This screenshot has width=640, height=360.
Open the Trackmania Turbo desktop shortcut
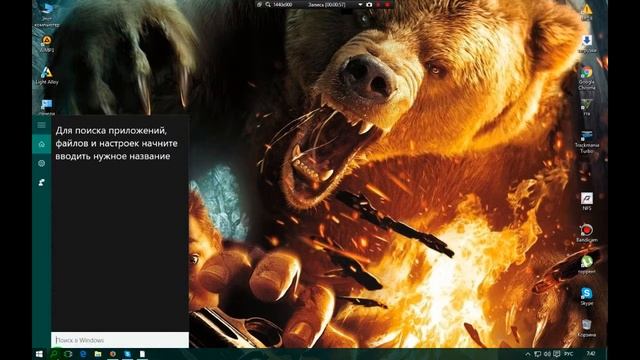pos(587,142)
